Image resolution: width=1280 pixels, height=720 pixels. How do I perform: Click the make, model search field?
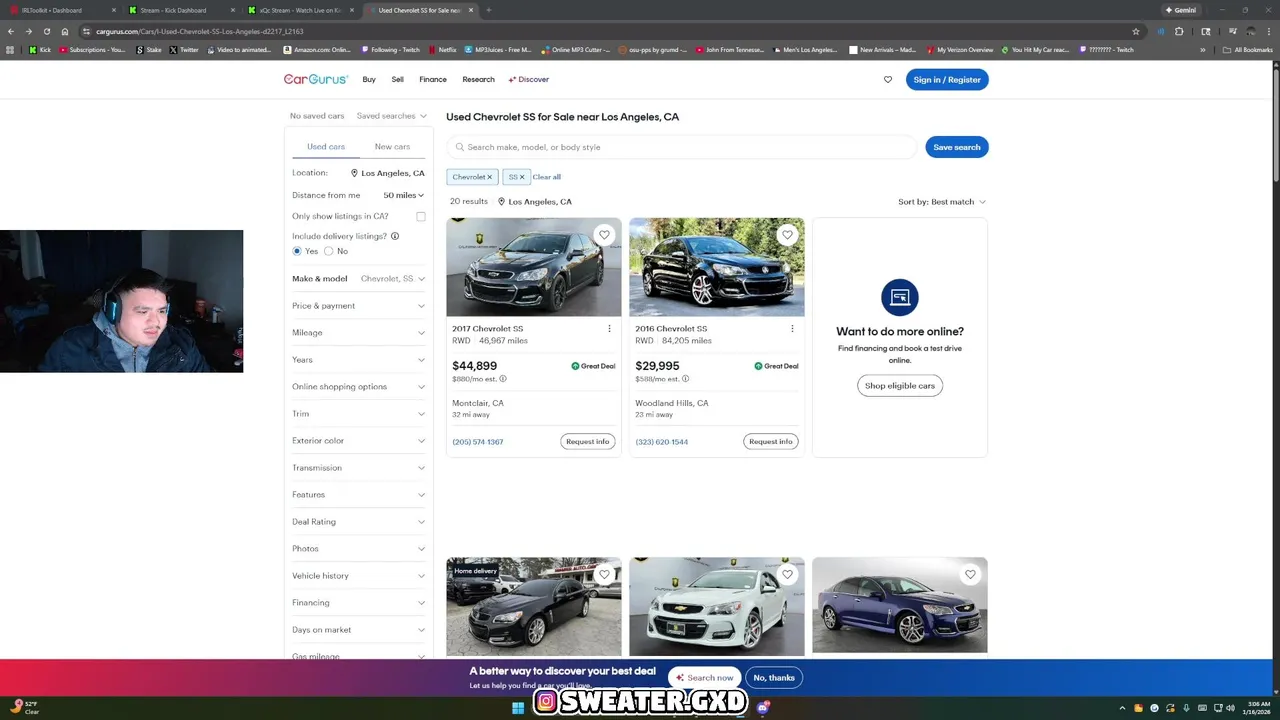(681, 147)
